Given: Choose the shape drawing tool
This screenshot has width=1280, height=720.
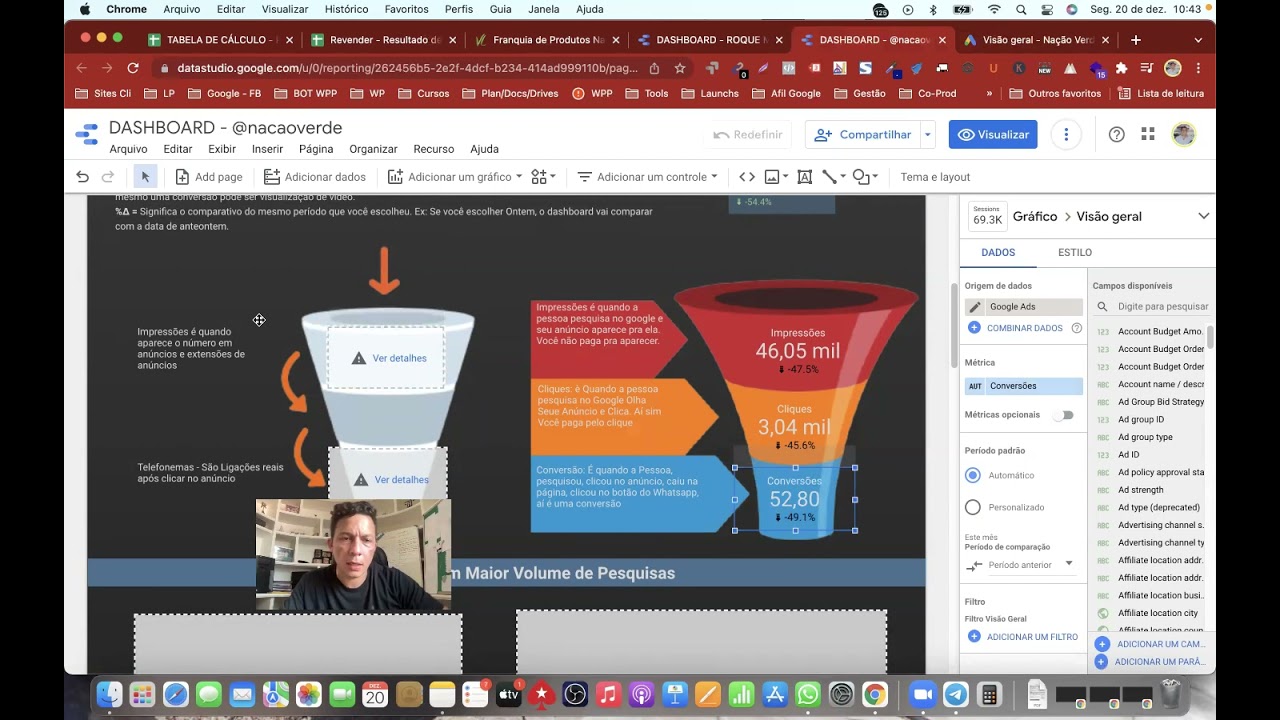Looking at the screenshot, I should click(x=860, y=177).
